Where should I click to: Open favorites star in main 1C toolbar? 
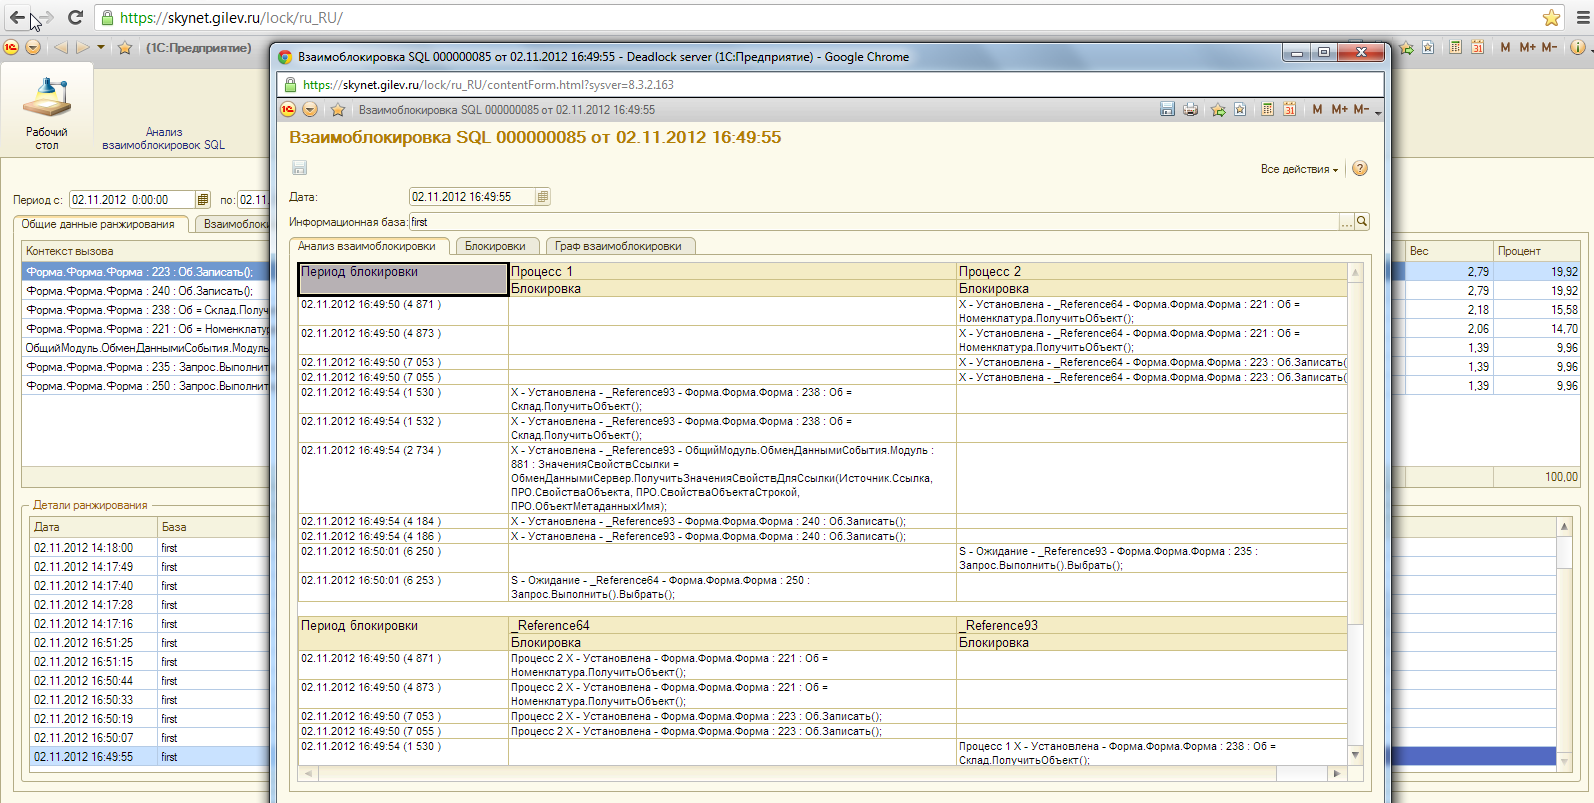125,47
